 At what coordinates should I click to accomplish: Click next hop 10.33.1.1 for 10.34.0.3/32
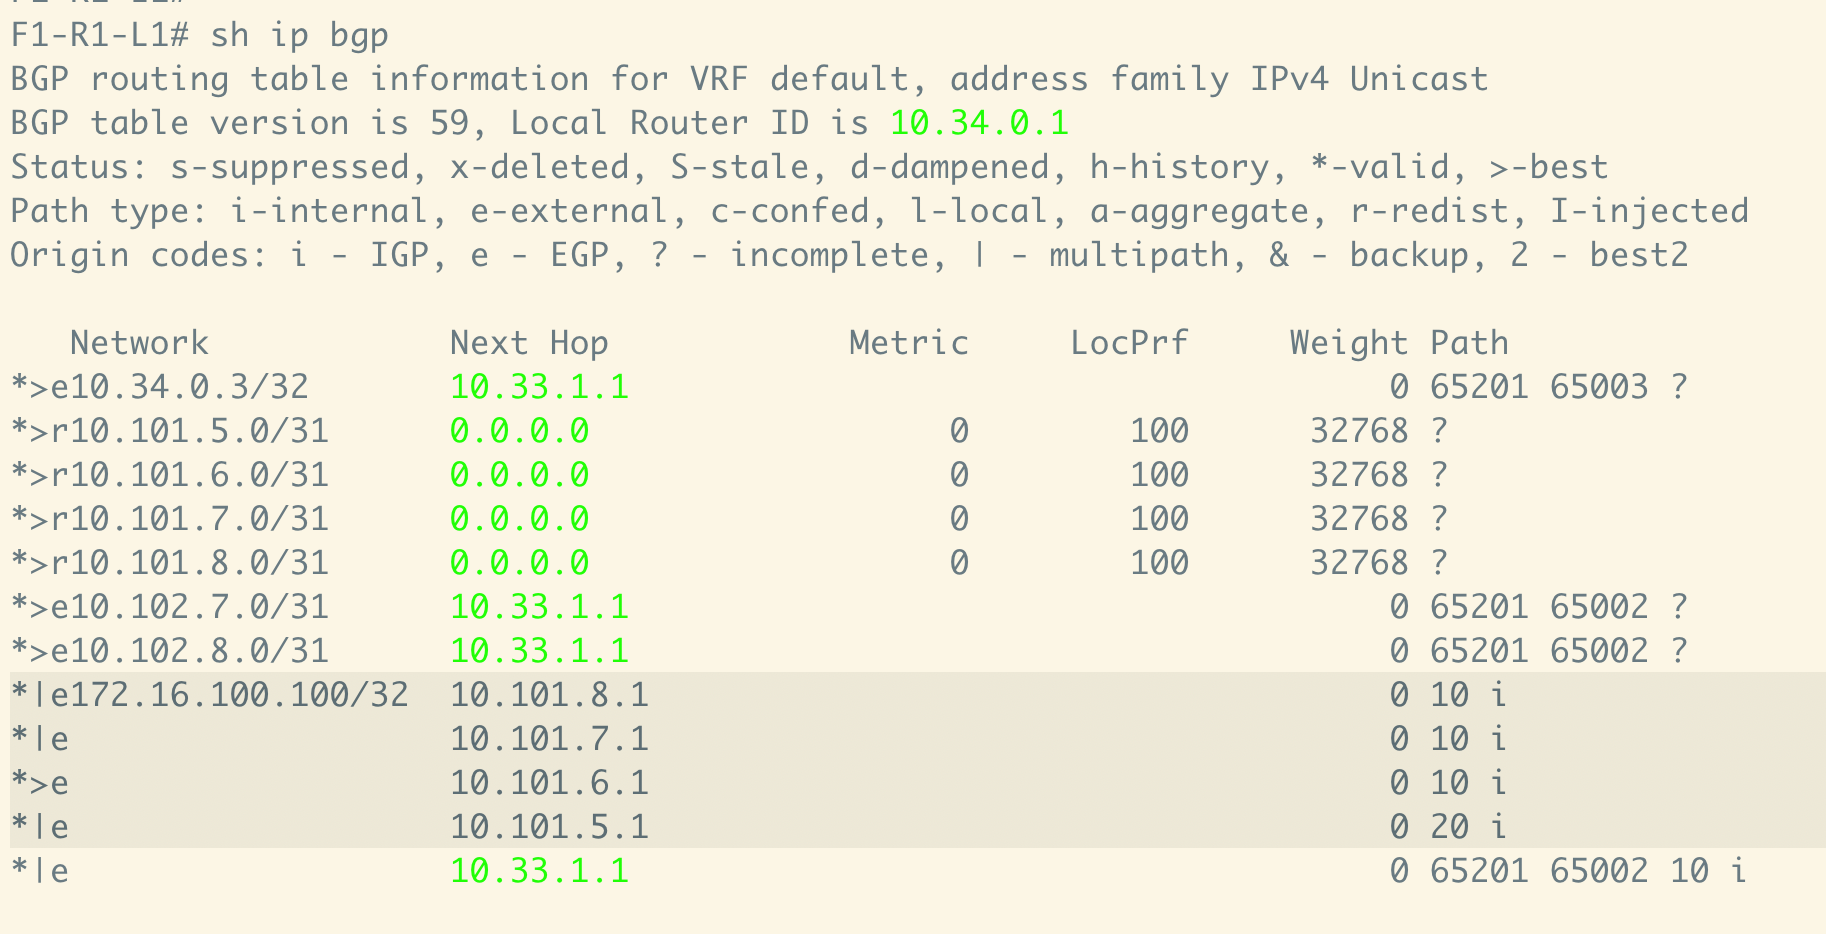[x=539, y=387]
